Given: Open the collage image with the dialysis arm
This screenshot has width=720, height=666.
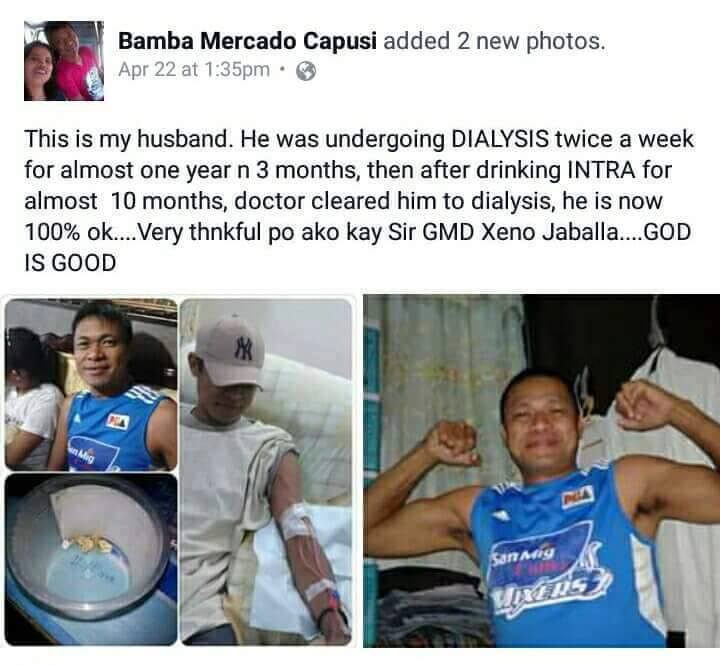Looking at the screenshot, I should pyautogui.click(x=266, y=472).
